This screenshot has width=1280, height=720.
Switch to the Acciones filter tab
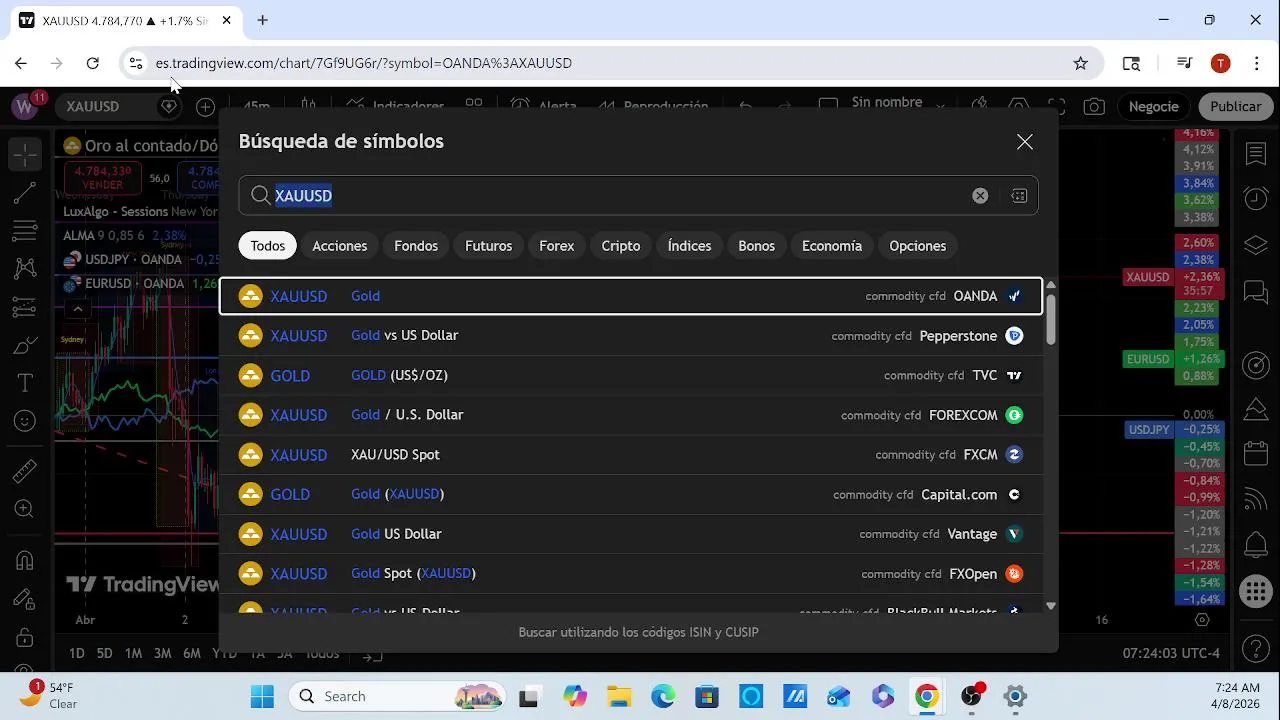340,246
